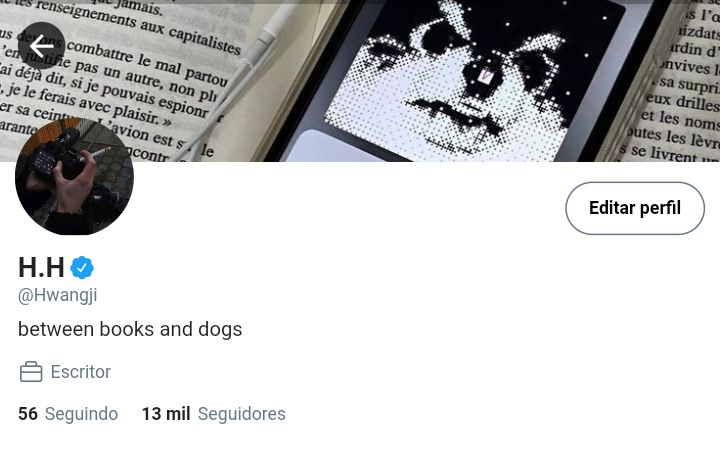Click the number 56 following count

28,414
